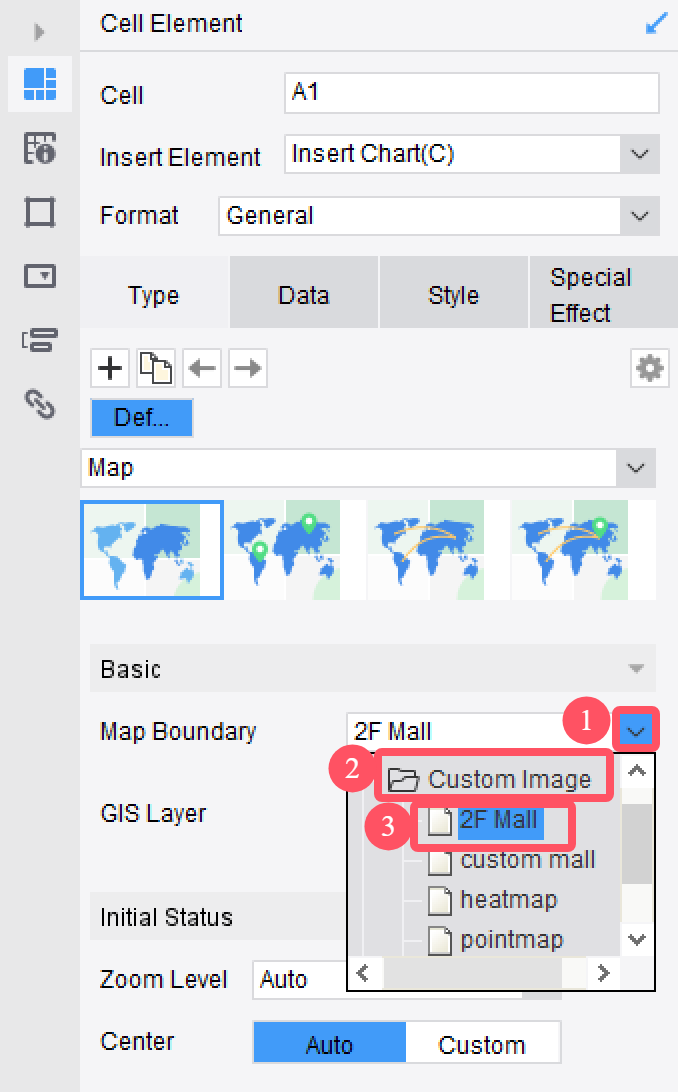
Task: Open the Zoom Level Auto dropdown
Action: [407, 980]
